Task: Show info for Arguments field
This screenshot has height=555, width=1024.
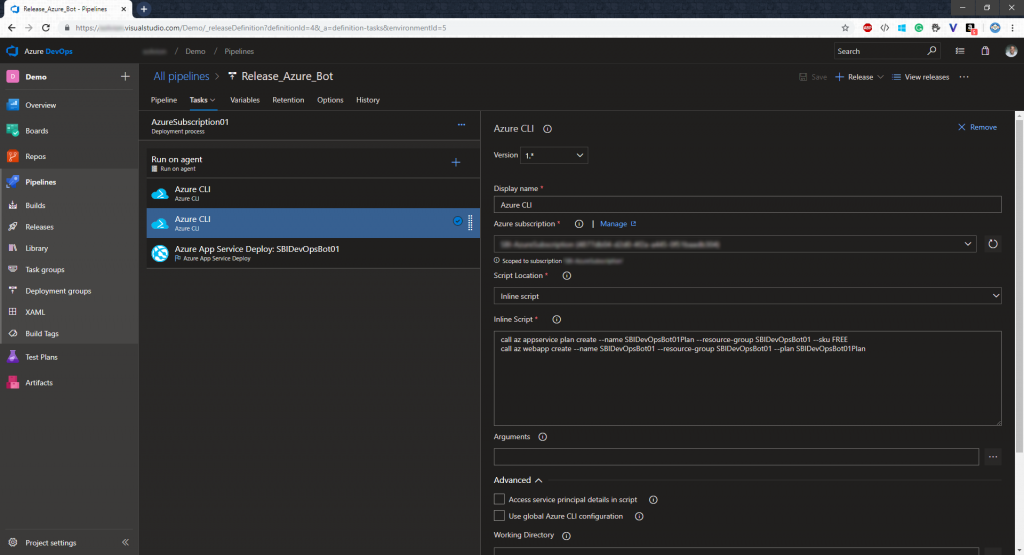Action: coord(542,437)
